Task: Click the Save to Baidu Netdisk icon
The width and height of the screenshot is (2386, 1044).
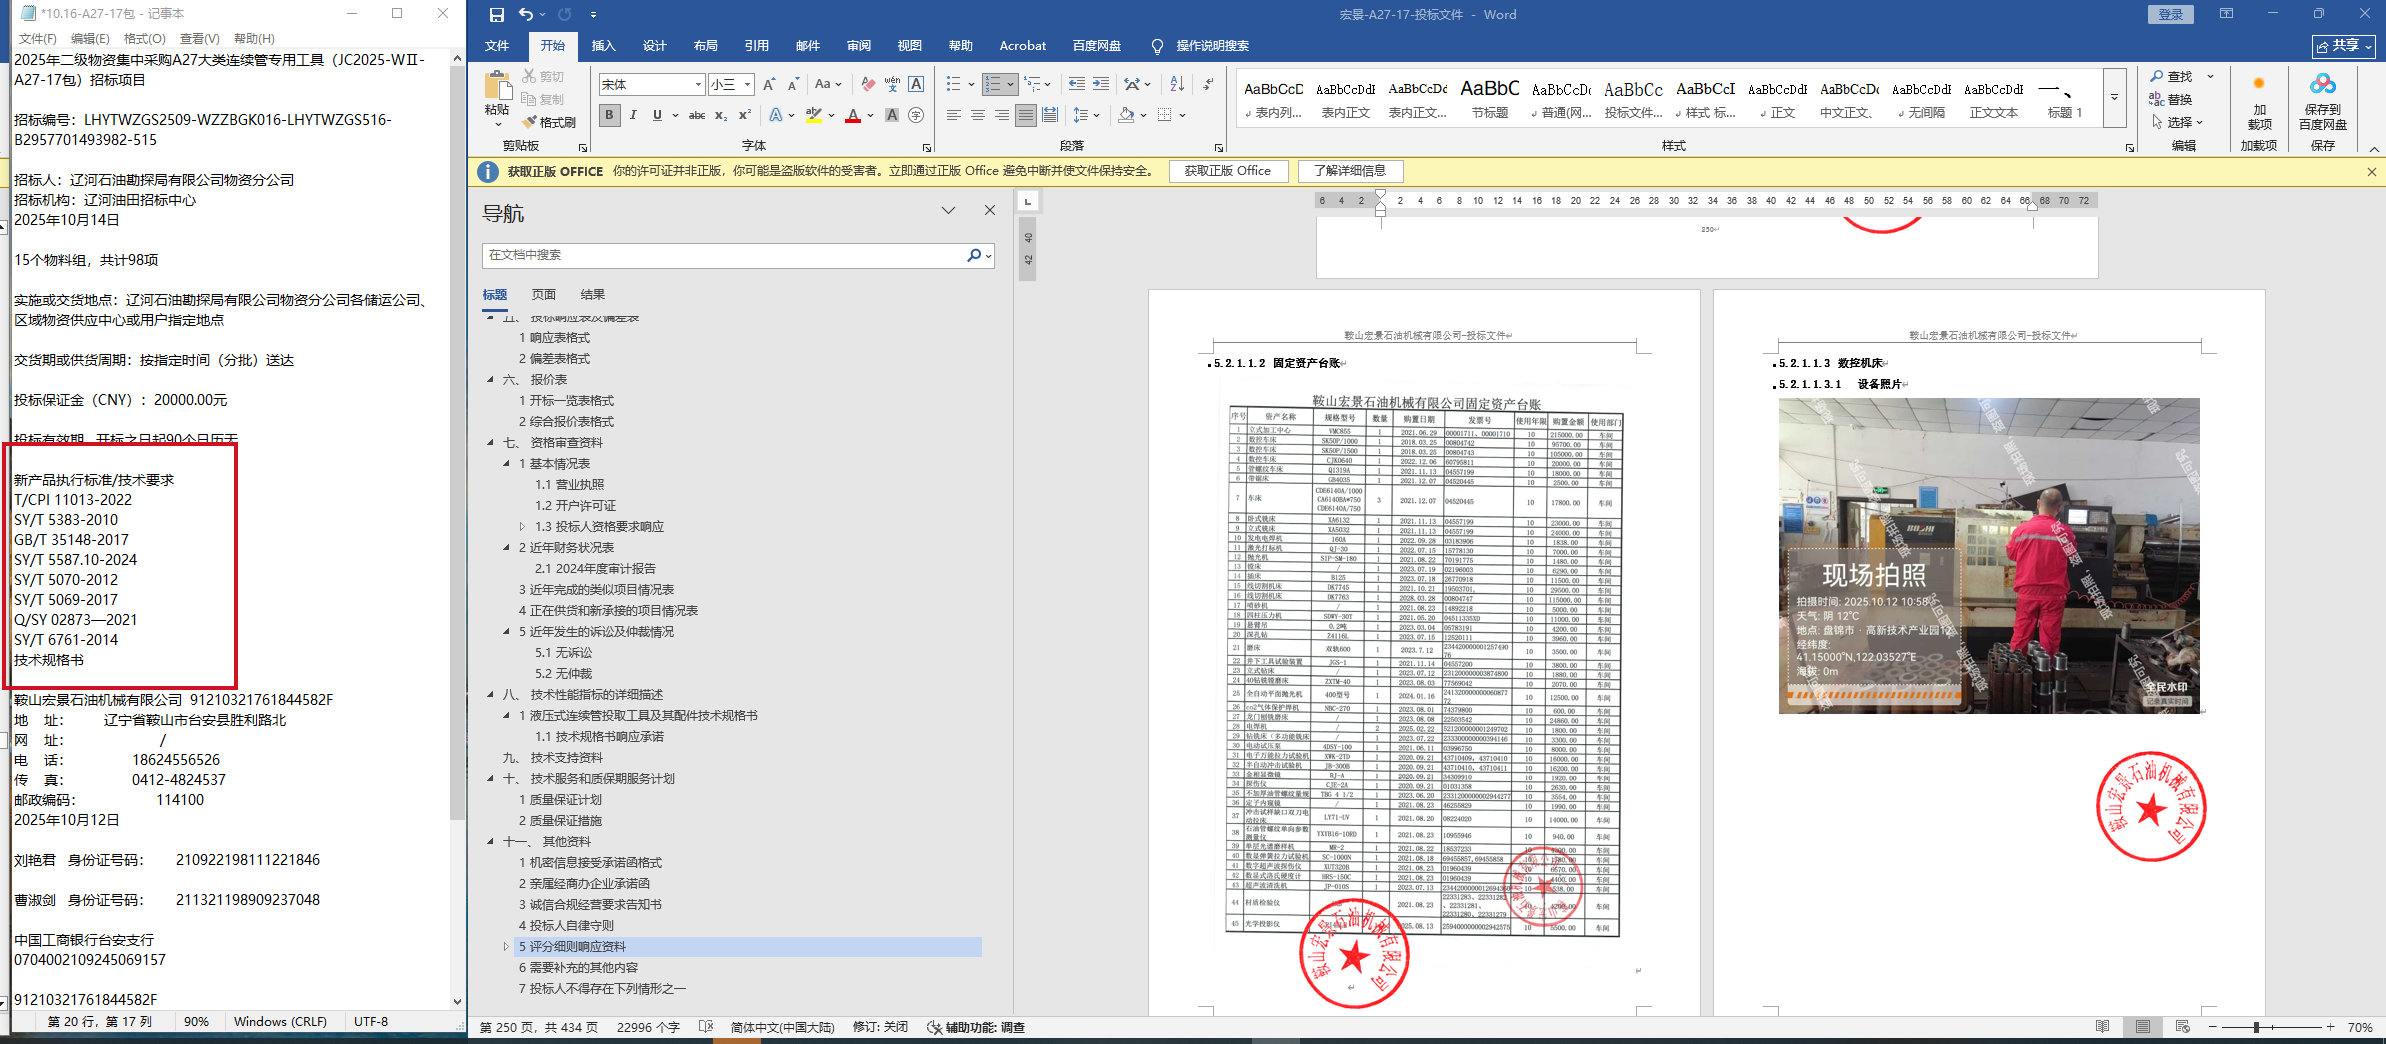Action: 2322,102
